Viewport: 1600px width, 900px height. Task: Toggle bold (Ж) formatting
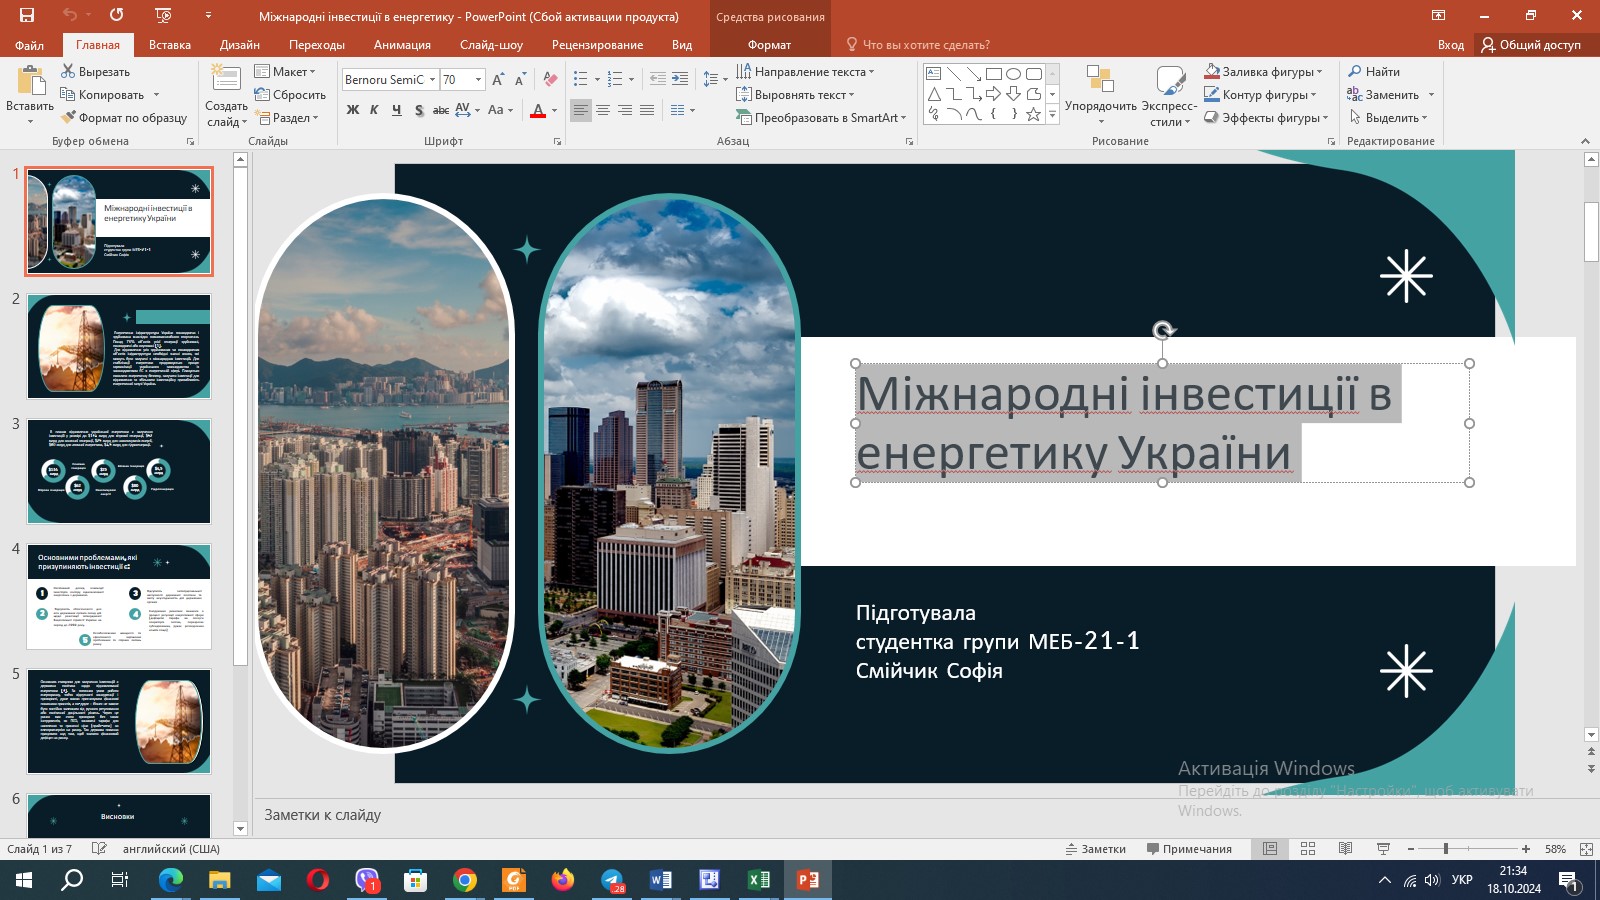click(353, 110)
